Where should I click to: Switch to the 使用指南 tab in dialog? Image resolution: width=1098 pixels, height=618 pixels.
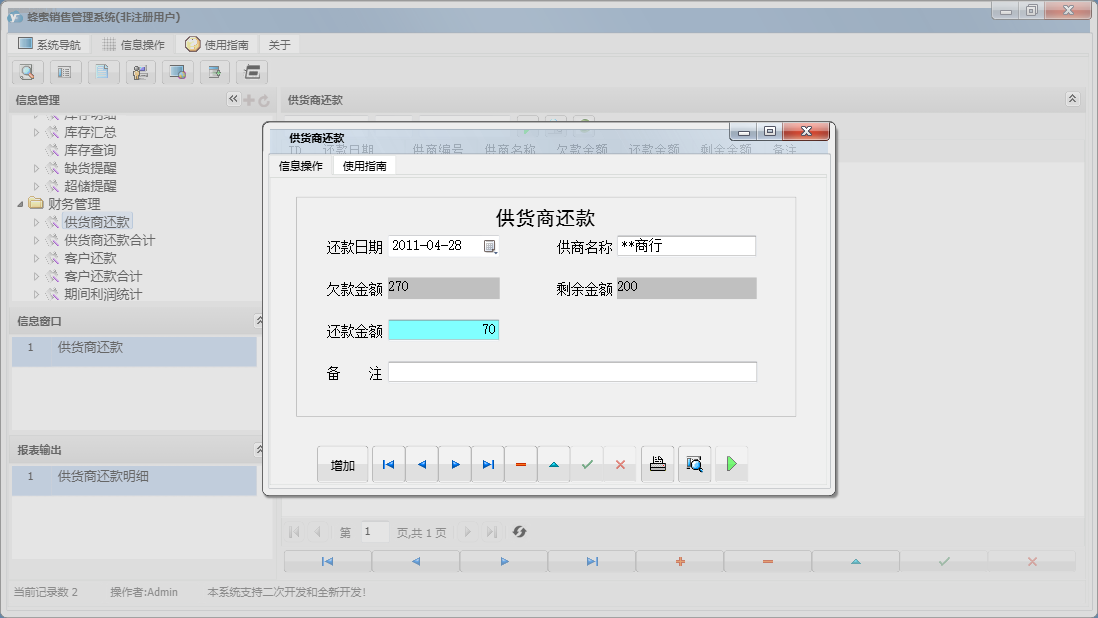[x=366, y=165]
